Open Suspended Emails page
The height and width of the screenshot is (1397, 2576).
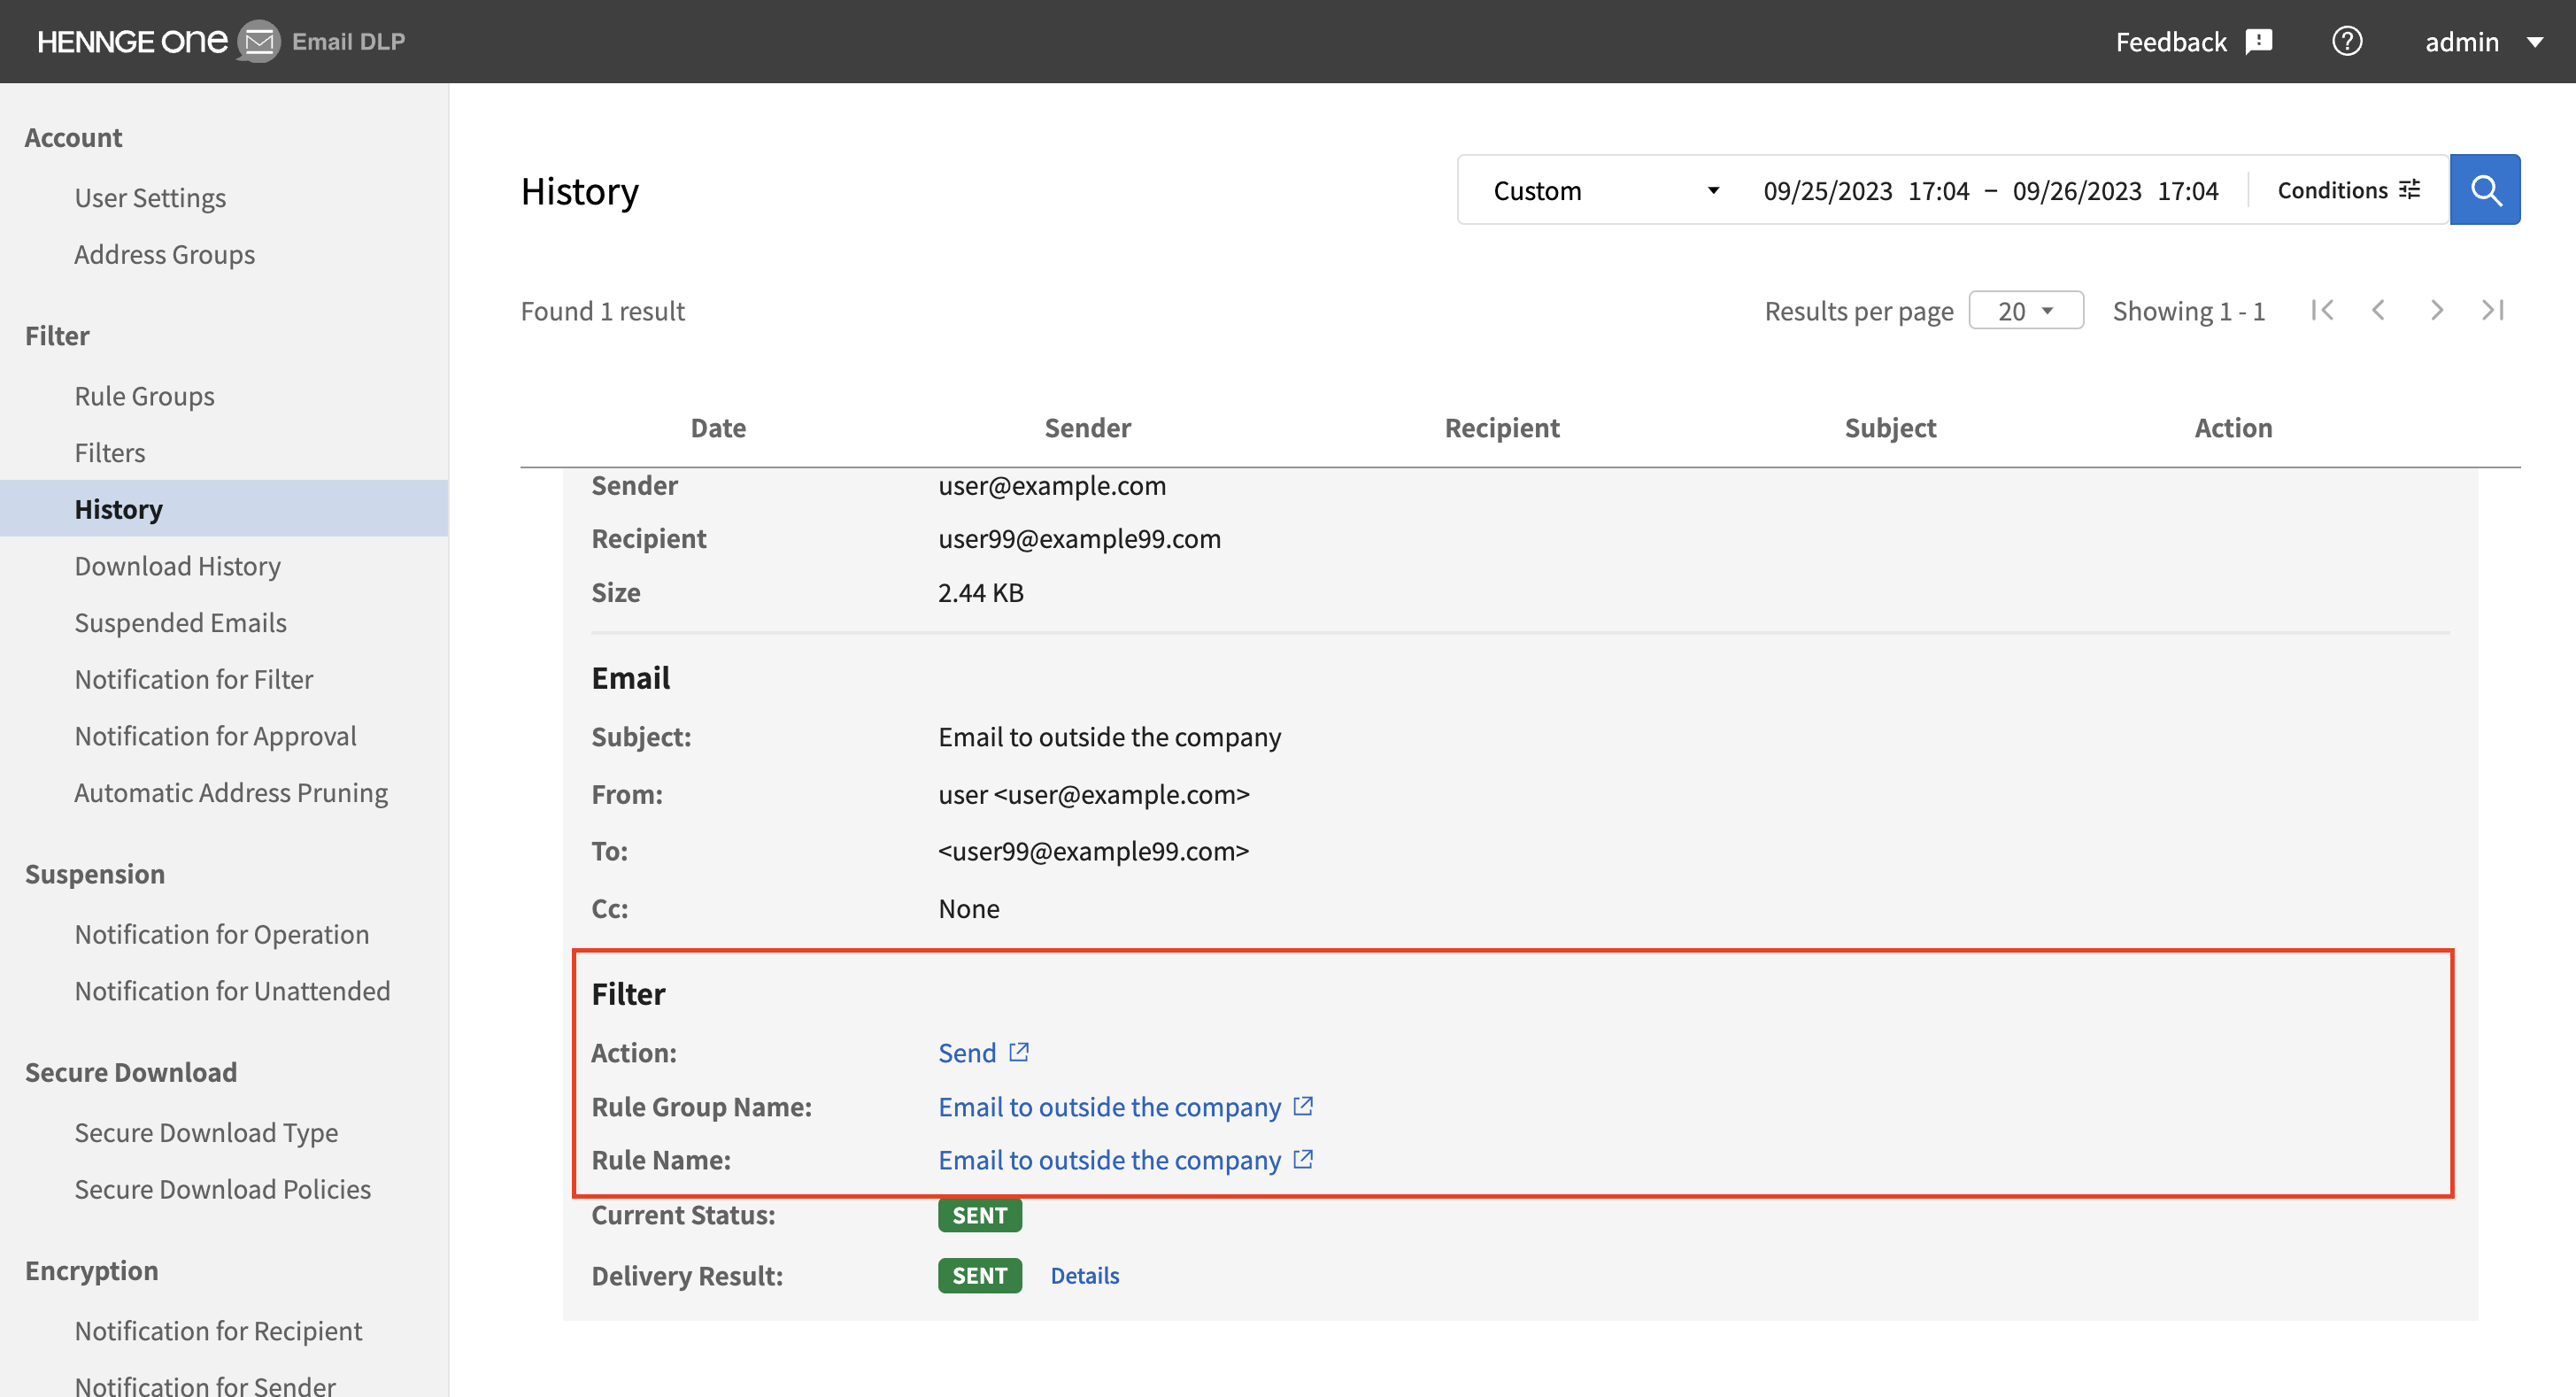tap(180, 622)
